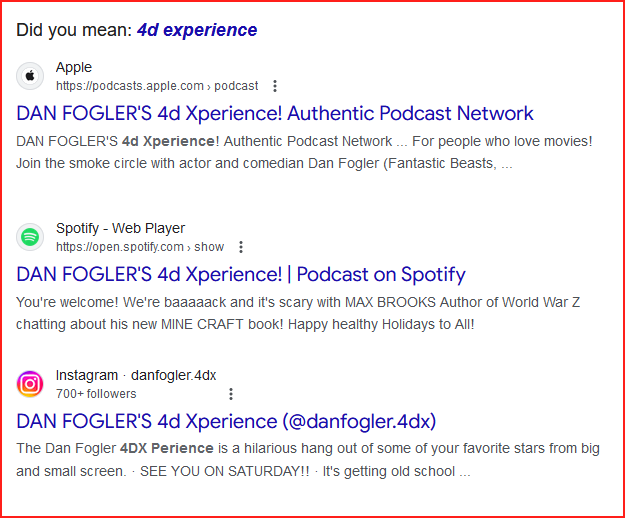The height and width of the screenshot is (518, 625).
Task: Click snippet line 'chatting about his new MINE CRAFT book'
Action: (x=245, y=324)
